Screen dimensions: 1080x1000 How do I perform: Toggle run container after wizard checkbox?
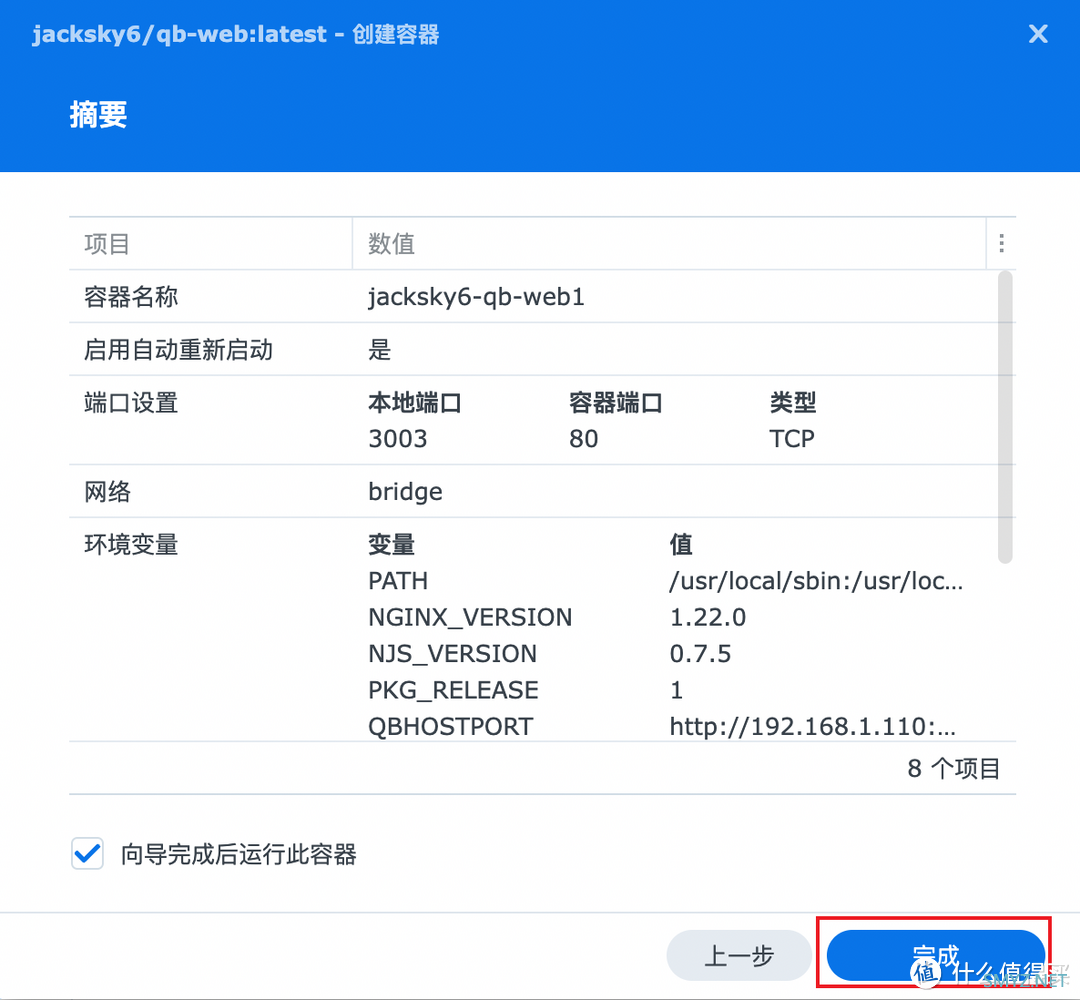87,854
